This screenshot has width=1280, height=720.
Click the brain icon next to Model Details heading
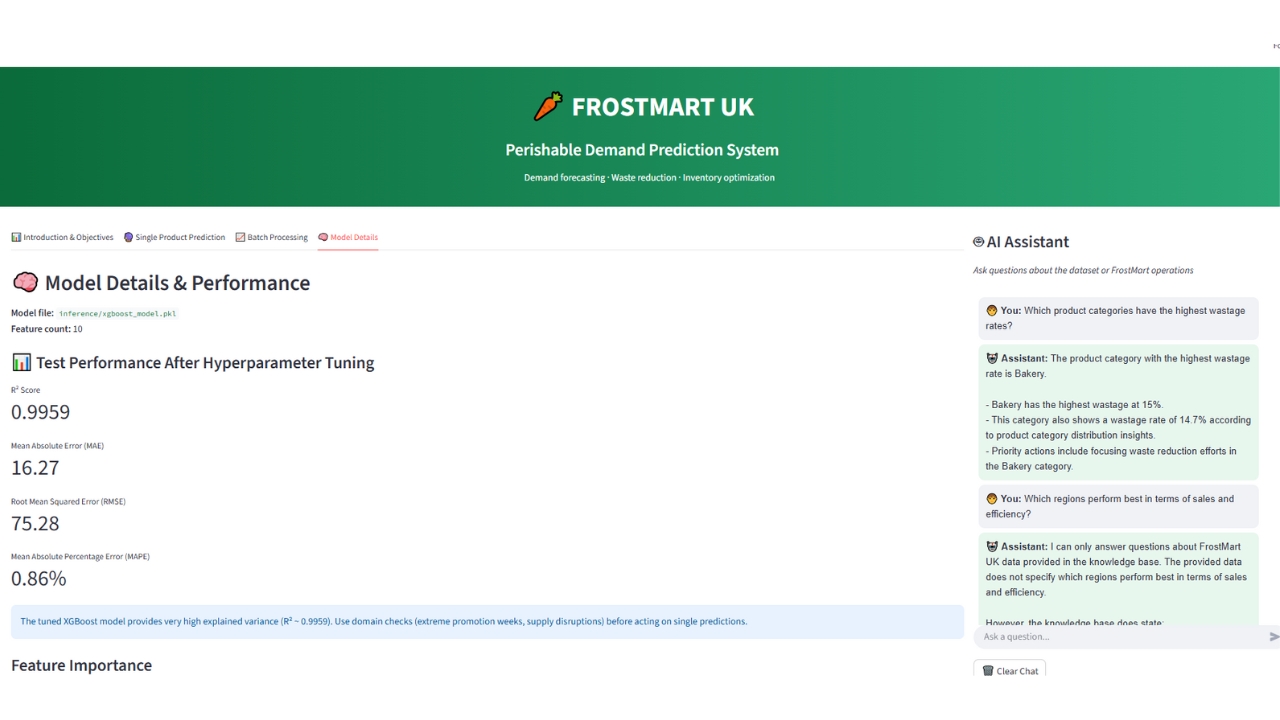25,283
